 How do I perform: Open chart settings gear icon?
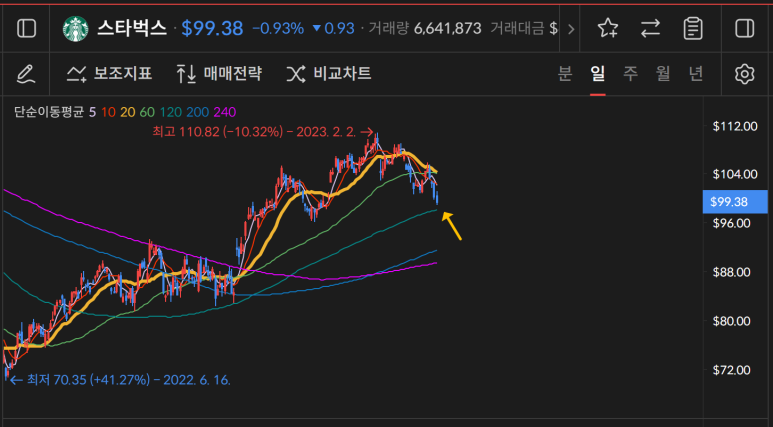tap(744, 74)
